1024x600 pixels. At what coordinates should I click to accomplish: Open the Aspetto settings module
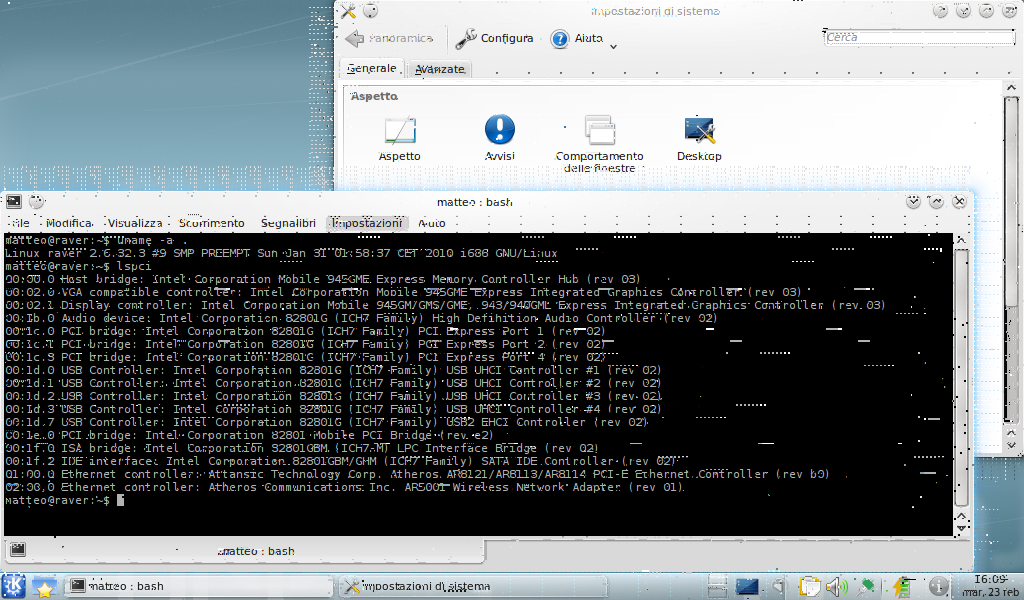[x=399, y=137]
